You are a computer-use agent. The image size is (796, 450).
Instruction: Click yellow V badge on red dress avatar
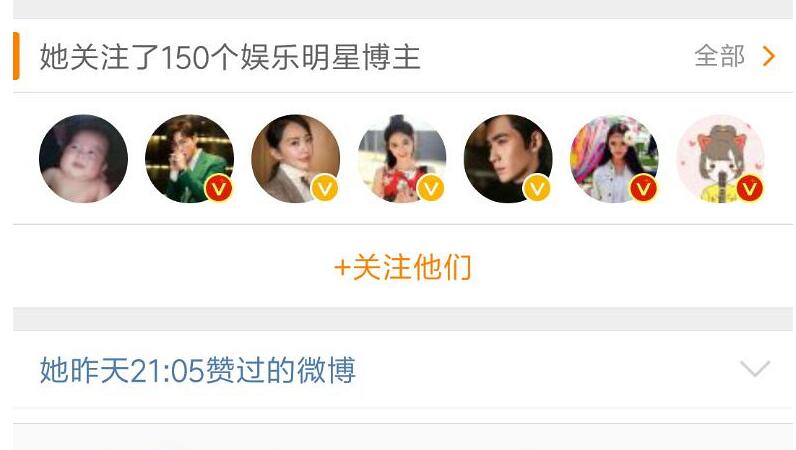(431, 188)
